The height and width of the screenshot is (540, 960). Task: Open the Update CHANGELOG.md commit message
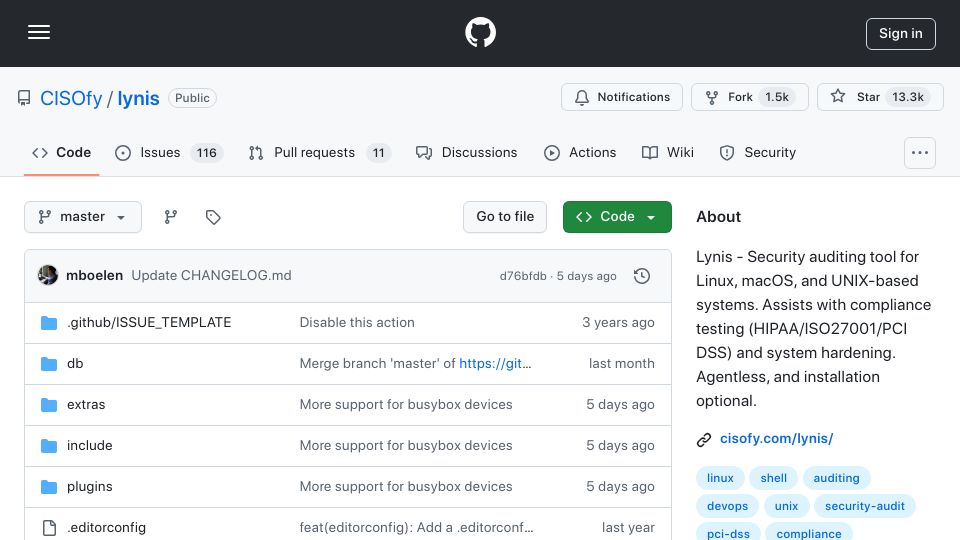point(211,276)
